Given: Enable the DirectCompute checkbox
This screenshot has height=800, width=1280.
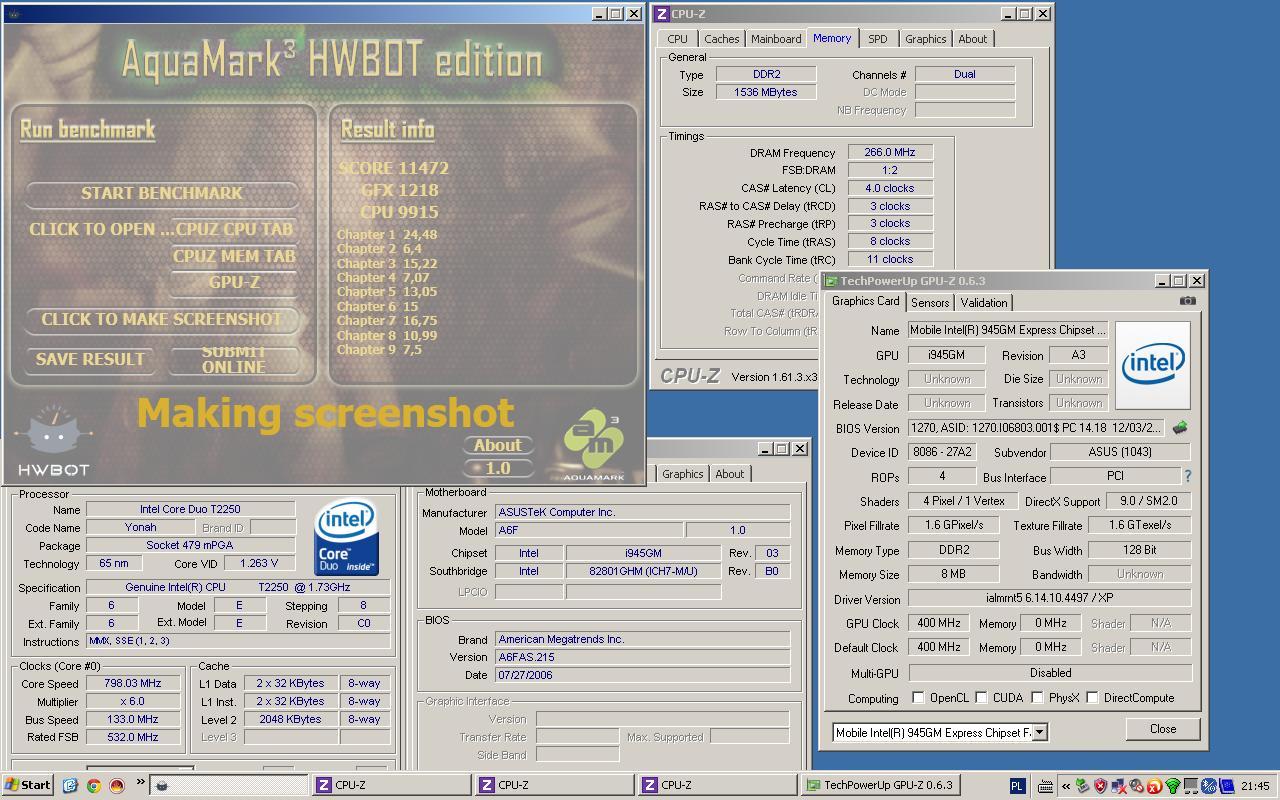Looking at the screenshot, I should [x=1093, y=698].
